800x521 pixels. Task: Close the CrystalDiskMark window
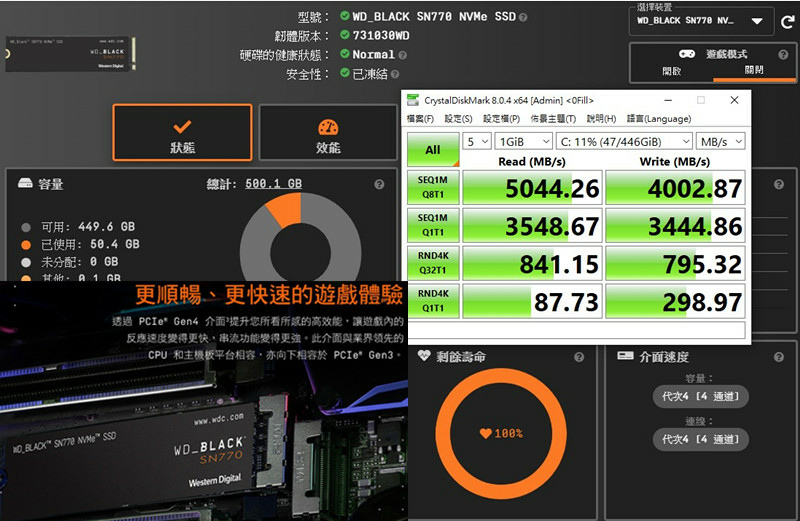(734, 100)
